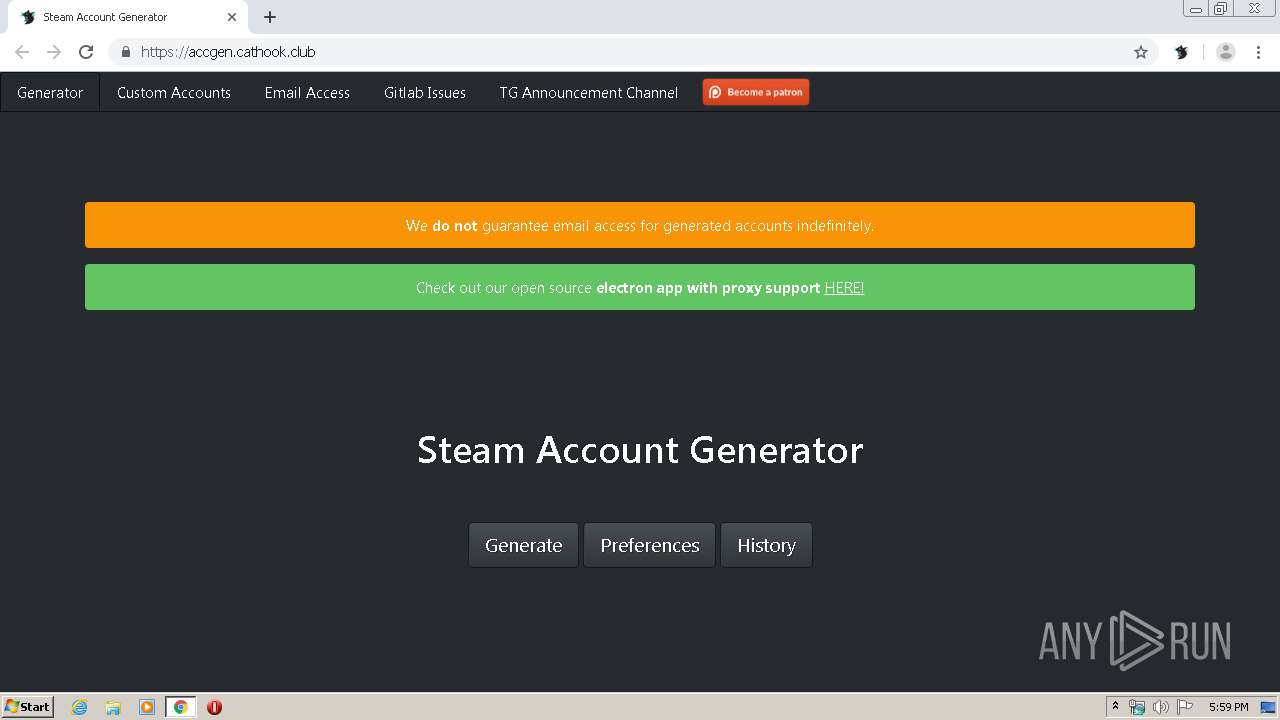The image size is (1280, 720).
Task: Click the show desktop button in tray
Action: tap(1269, 707)
